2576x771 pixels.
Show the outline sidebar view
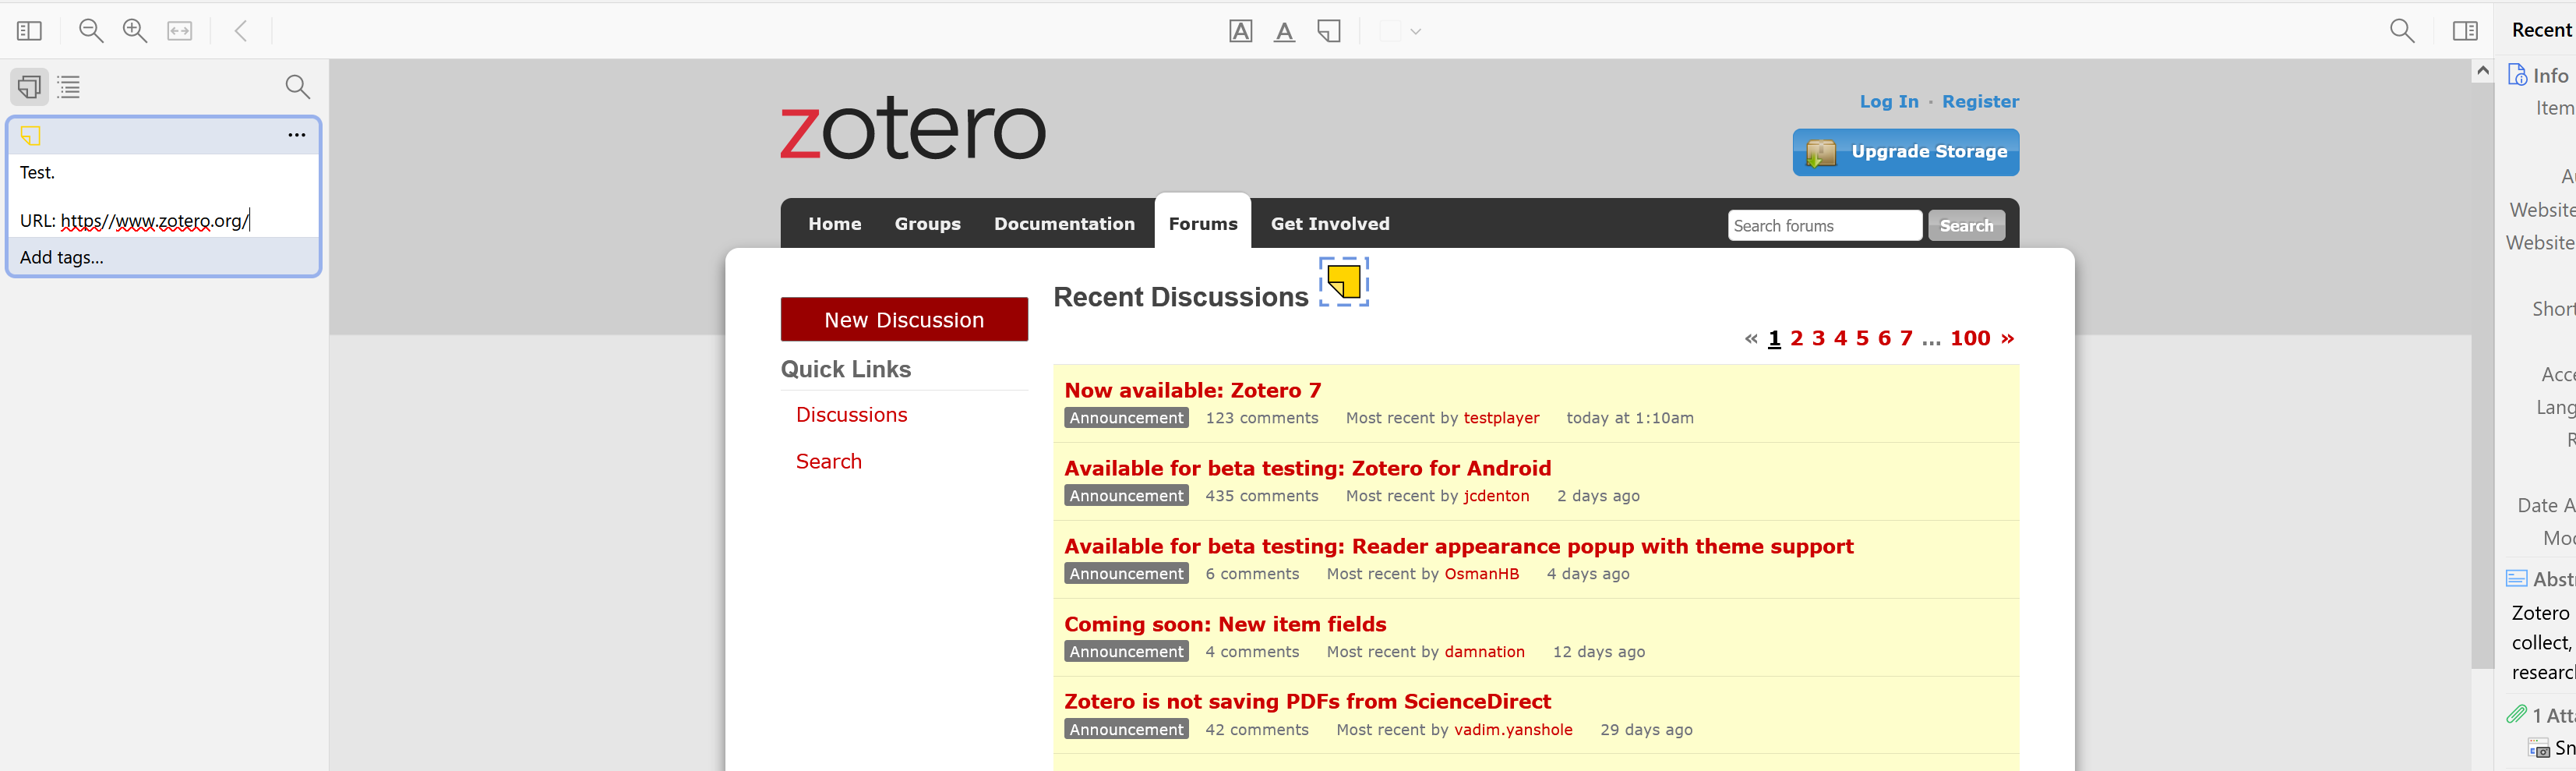(69, 87)
